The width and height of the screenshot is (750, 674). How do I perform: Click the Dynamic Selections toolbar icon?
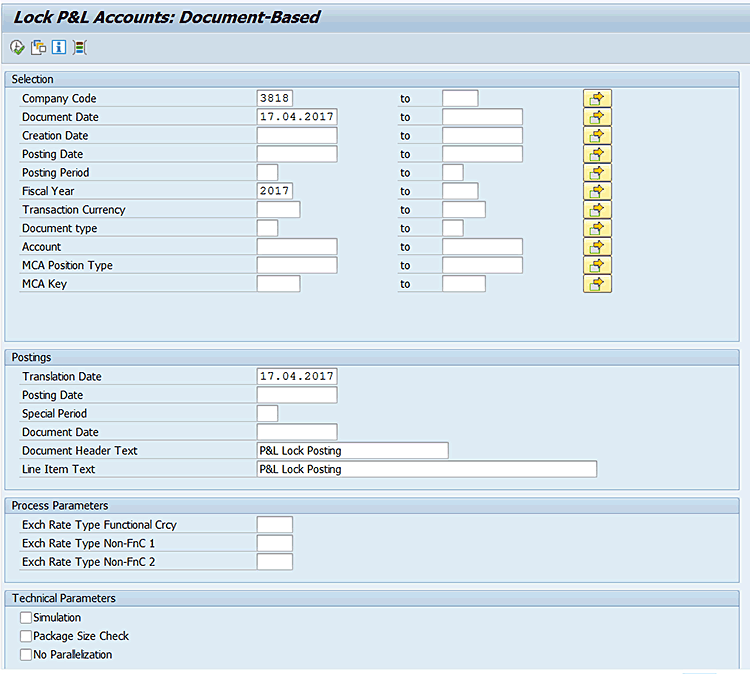(x=79, y=47)
